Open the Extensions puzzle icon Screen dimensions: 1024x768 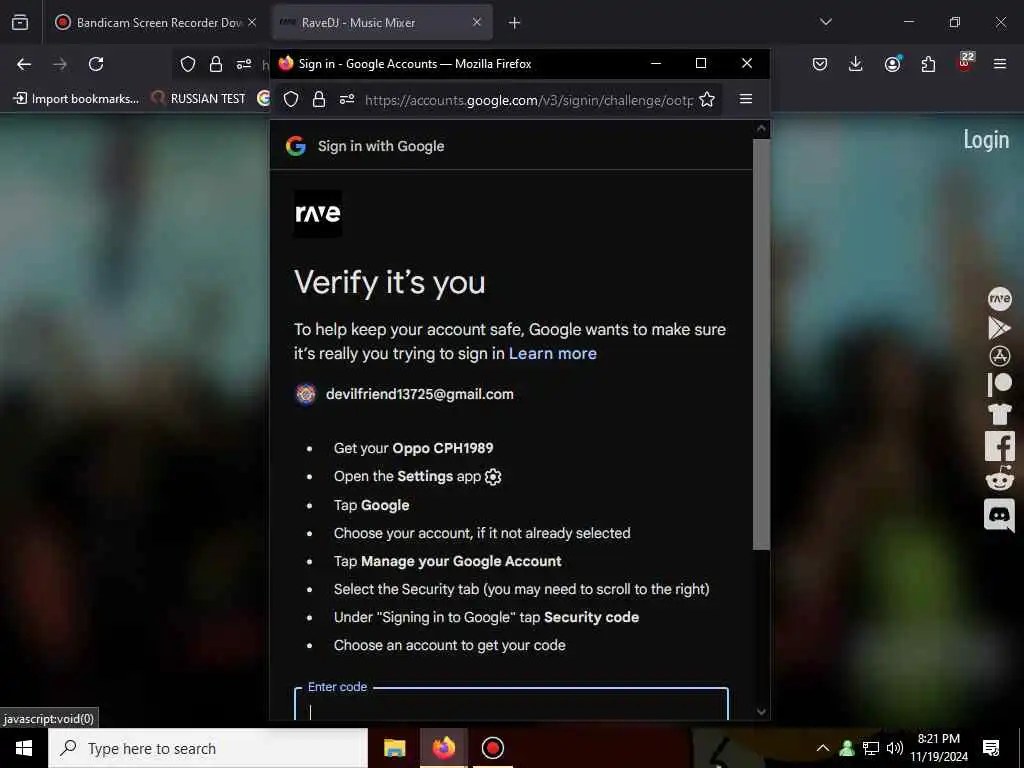pos(928,64)
